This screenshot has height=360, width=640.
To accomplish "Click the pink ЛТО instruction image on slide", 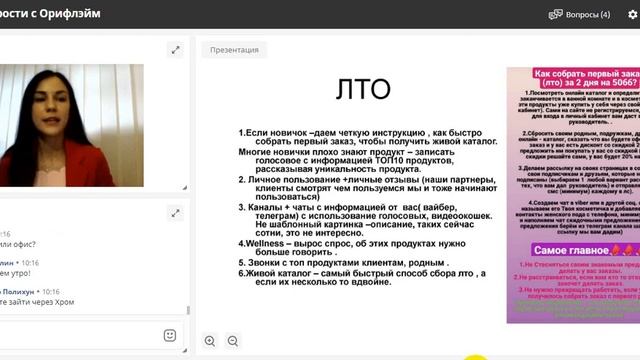I will point(573,195).
